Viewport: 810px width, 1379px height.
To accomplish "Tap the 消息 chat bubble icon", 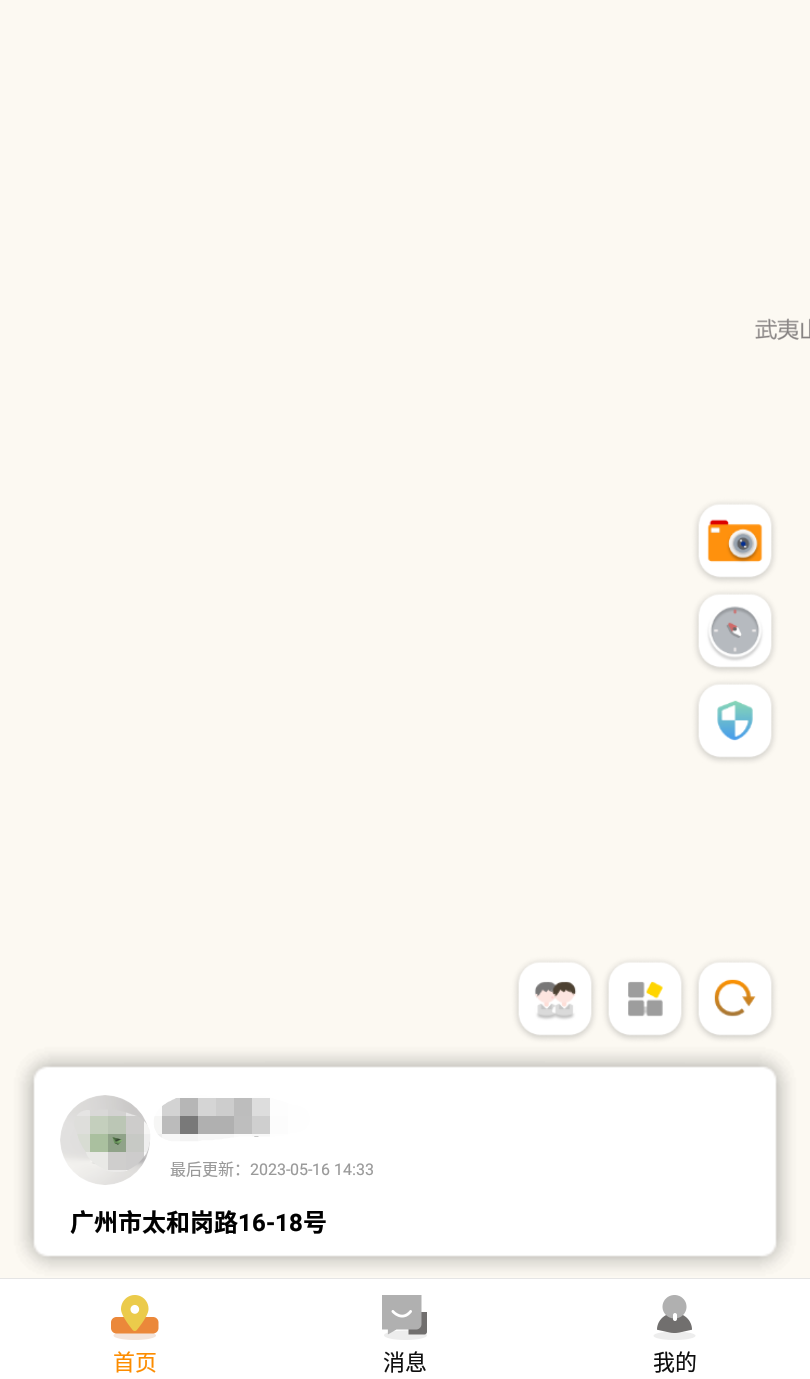I will click(x=405, y=1316).
